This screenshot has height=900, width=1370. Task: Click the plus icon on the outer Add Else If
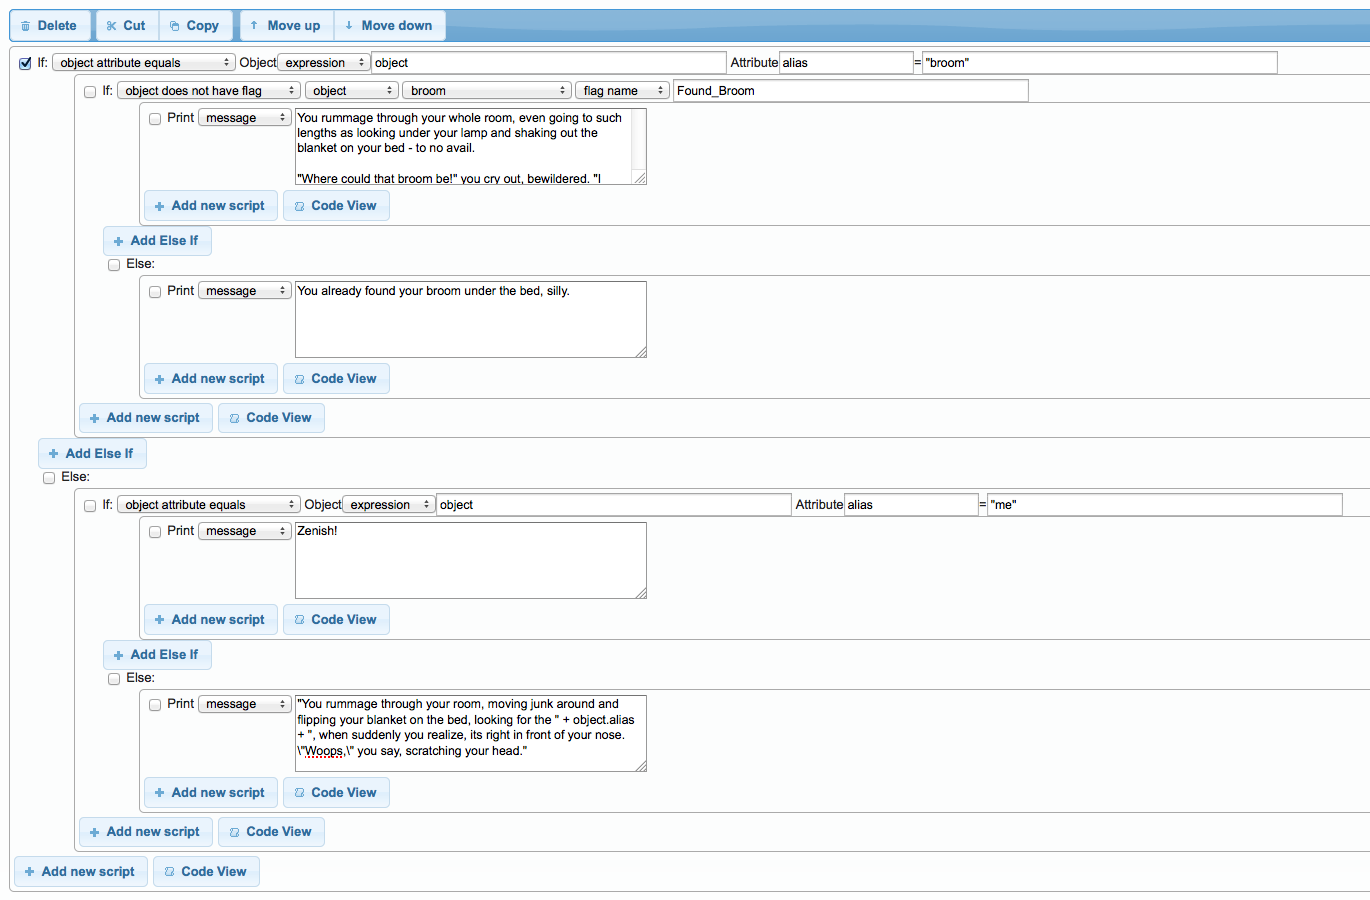(x=52, y=453)
